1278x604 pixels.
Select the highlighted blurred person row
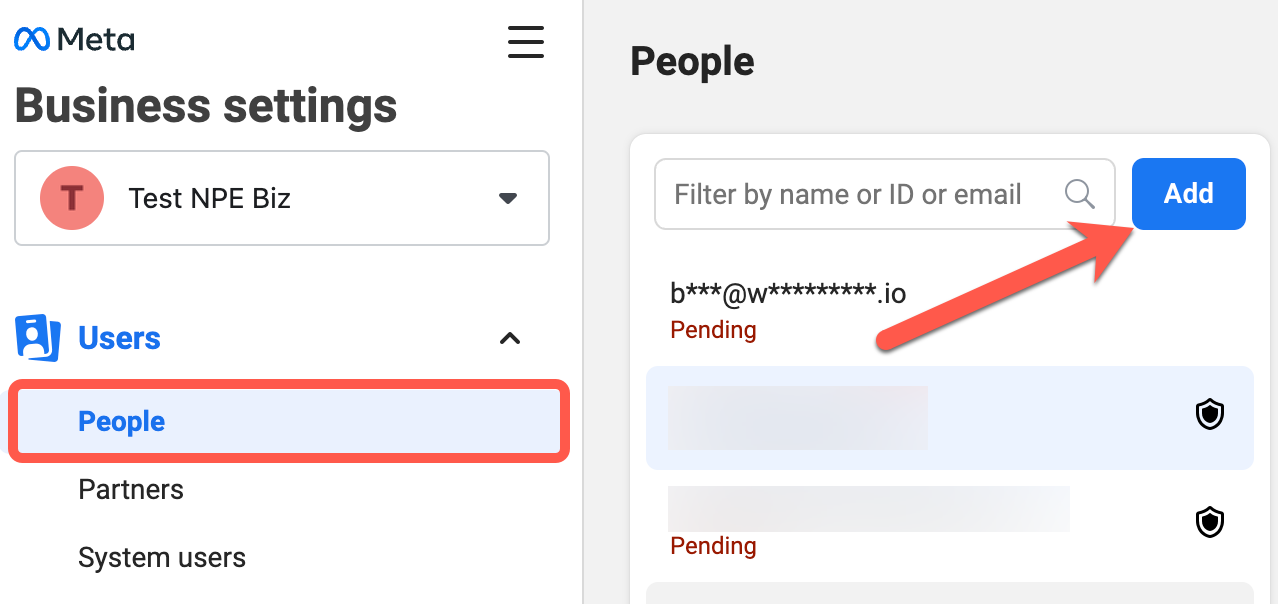coord(900,418)
